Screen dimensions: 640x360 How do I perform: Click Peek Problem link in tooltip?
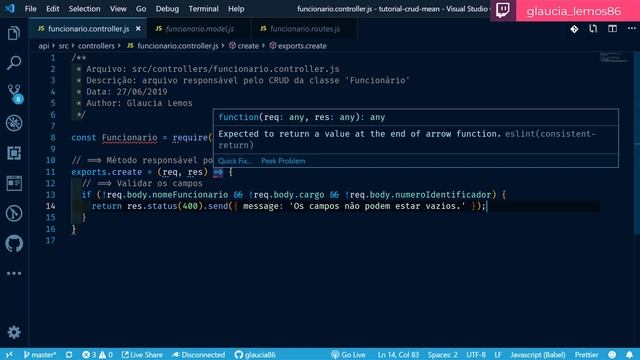283,161
